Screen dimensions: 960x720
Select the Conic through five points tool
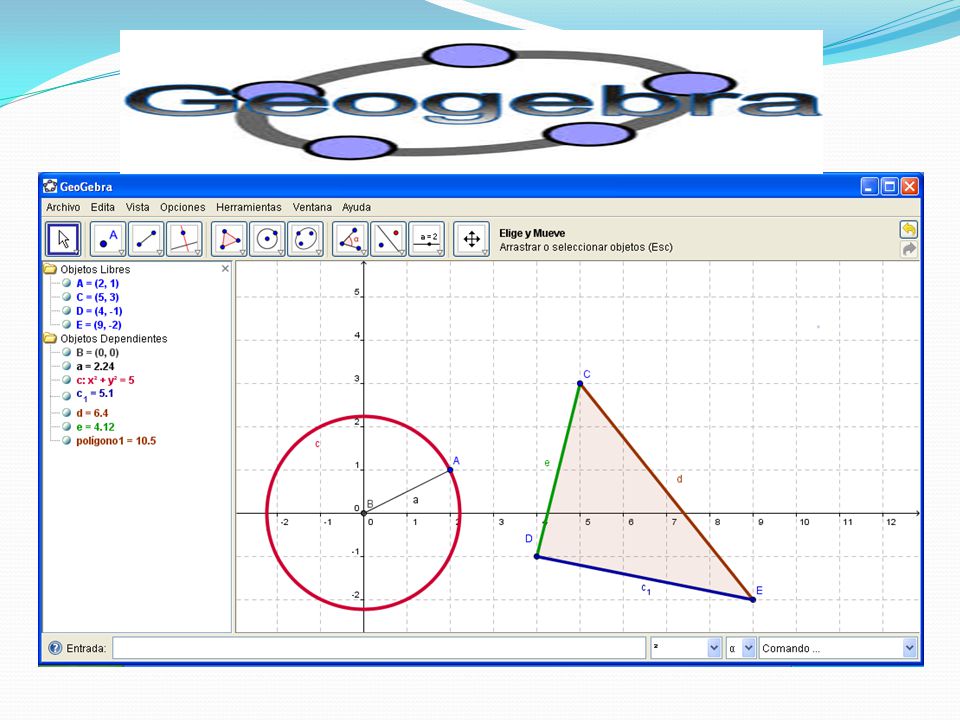pyautogui.click(x=305, y=239)
